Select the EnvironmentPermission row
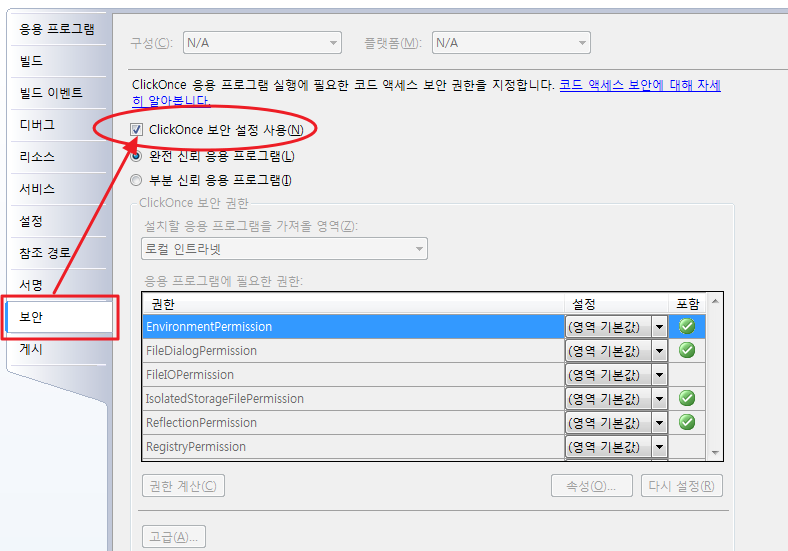Viewport: 788px width, 551px height. pyautogui.click(x=354, y=327)
